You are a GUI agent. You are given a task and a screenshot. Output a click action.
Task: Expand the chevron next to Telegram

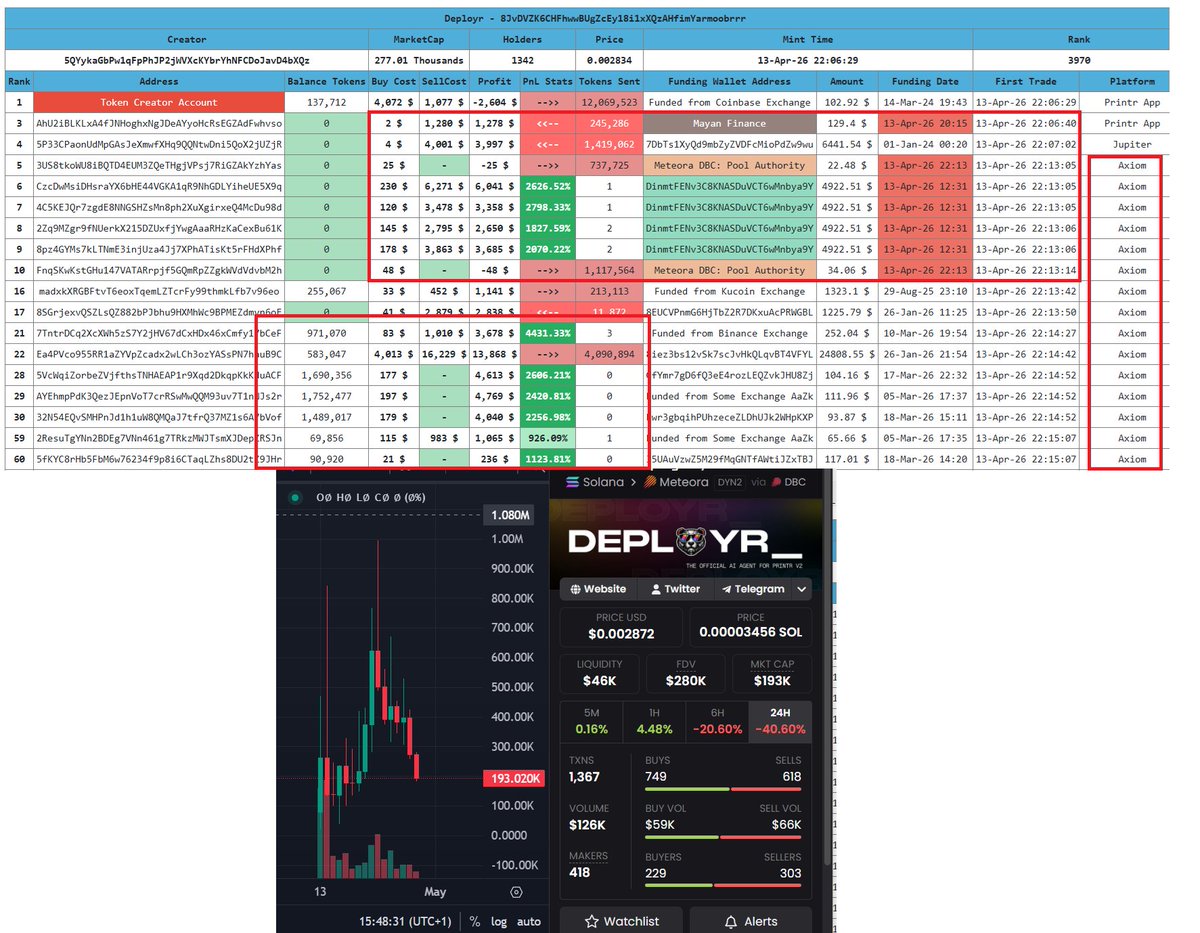pyautogui.click(x=801, y=589)
